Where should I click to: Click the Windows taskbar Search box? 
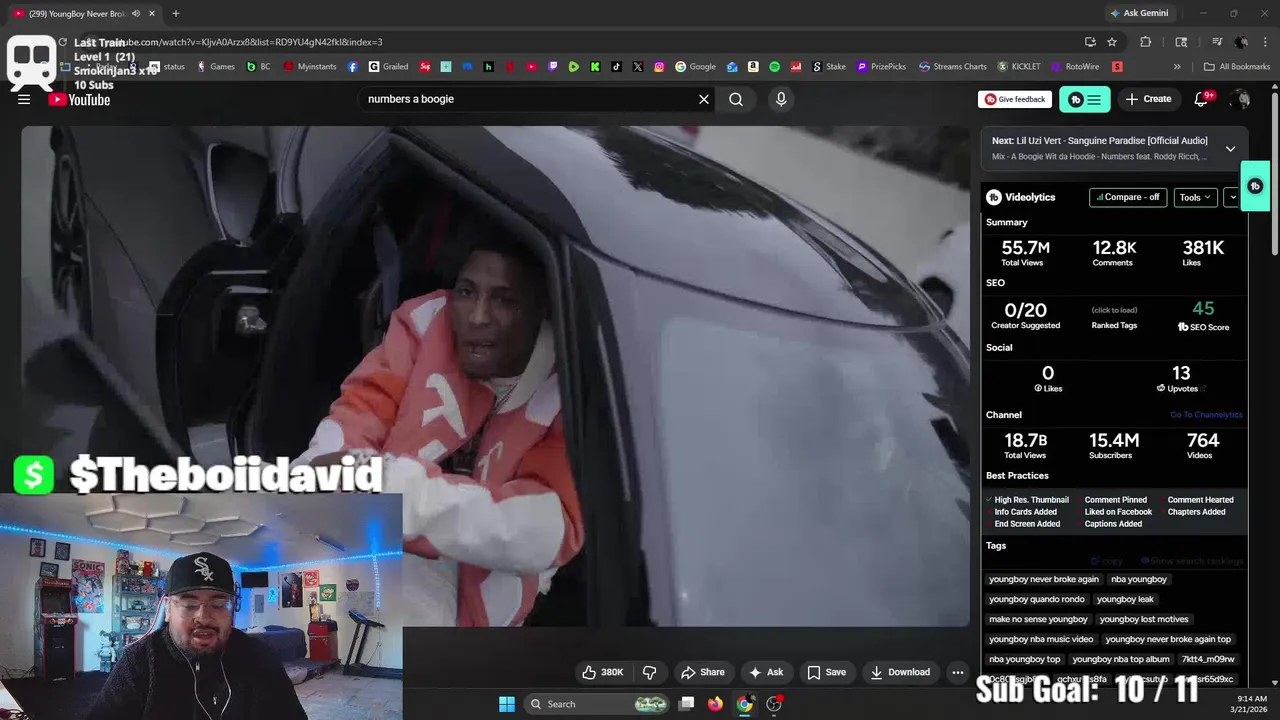pyautogui.click(x=595, y=704)
